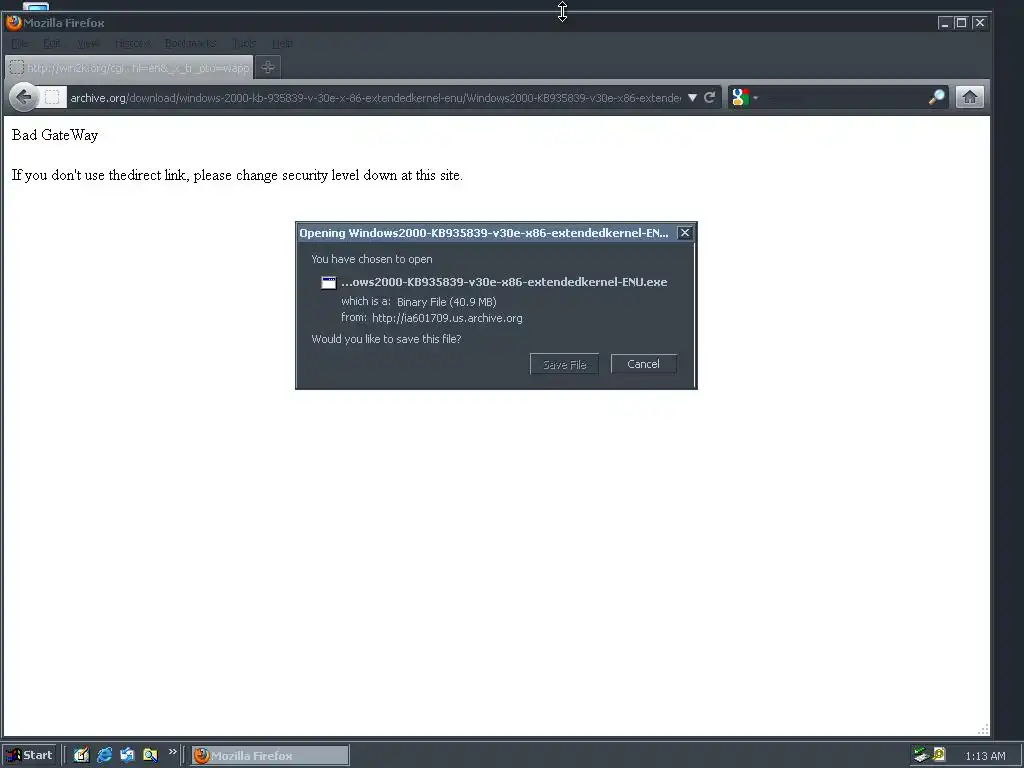Open the Tools menu
The width and height of the screenshot is (1024, 768).
pyautogui.click(x=244, y=43)
